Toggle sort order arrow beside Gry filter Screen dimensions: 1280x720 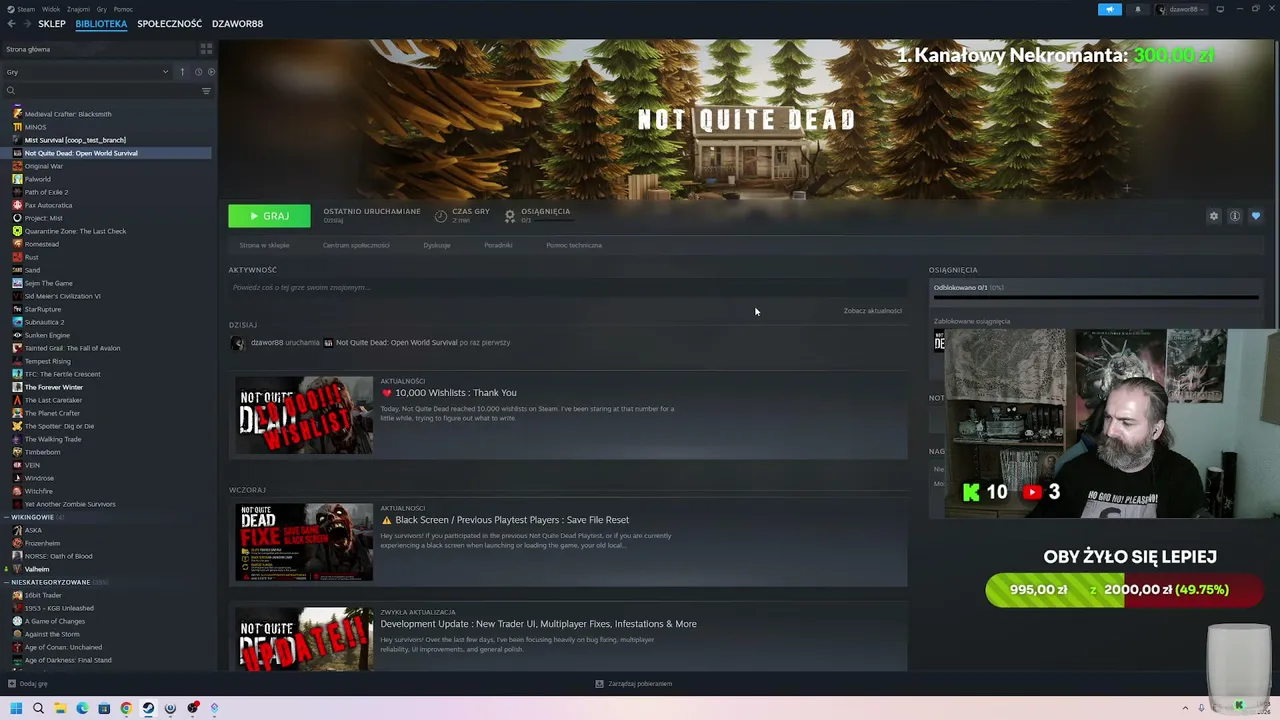click(182, 72)
